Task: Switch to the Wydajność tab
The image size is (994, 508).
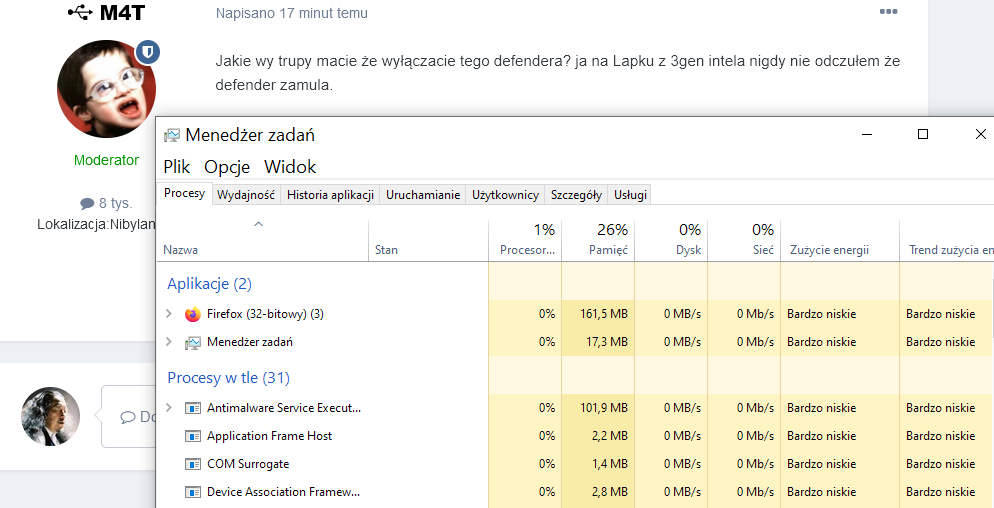Action: [x=246, y=195]
